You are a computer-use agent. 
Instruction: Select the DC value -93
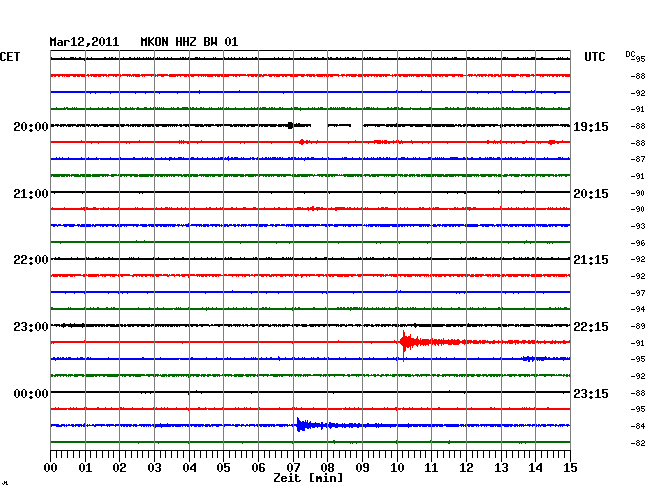[x=638, y=226]
